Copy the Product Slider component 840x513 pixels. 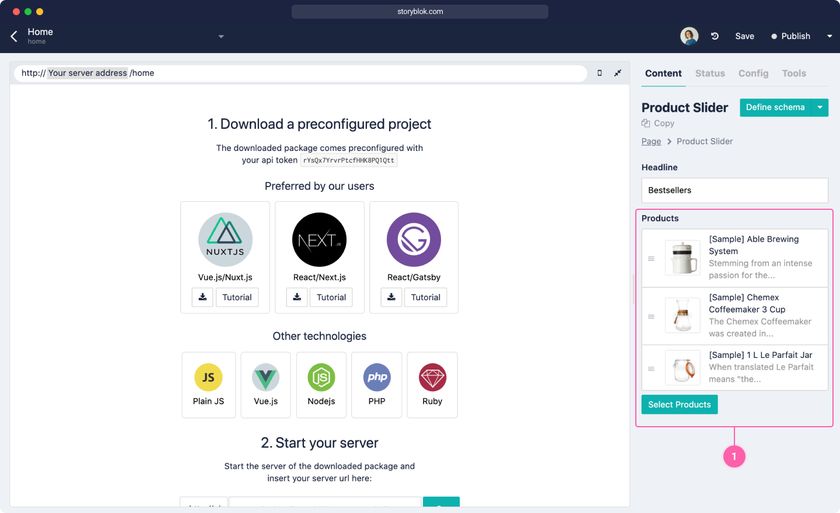[x=658, y=123]
